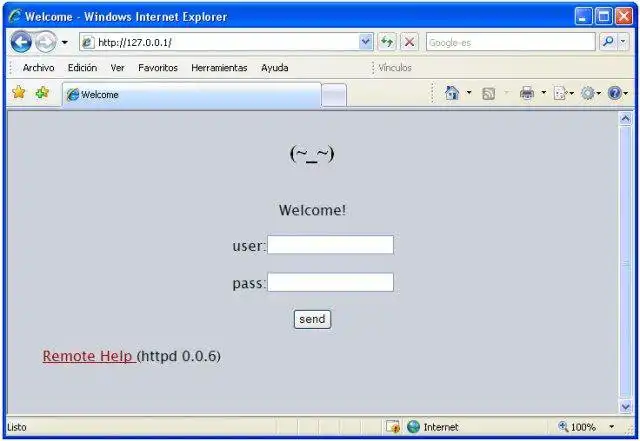Minimize the Internet Explorer window
The width and height of the screenshot is (640, 441).
pyautogui.click(x=583, y=17)
